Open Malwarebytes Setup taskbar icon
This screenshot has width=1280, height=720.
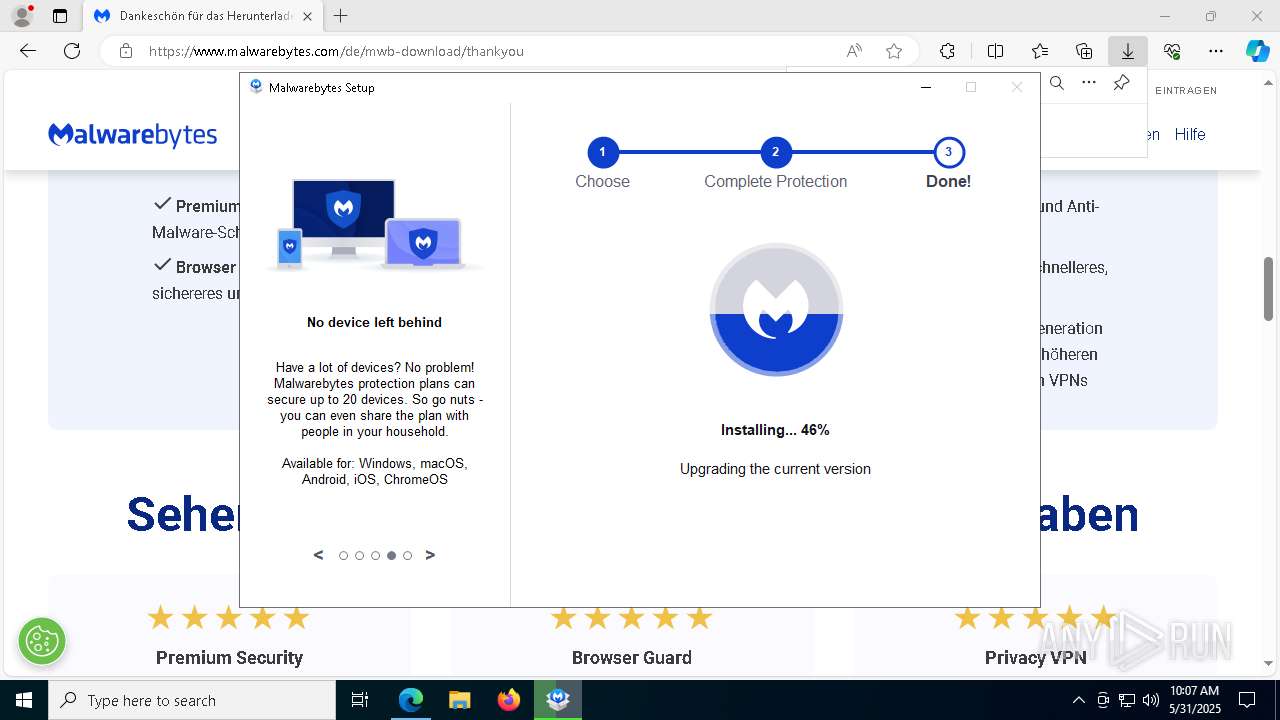[558, 700]
